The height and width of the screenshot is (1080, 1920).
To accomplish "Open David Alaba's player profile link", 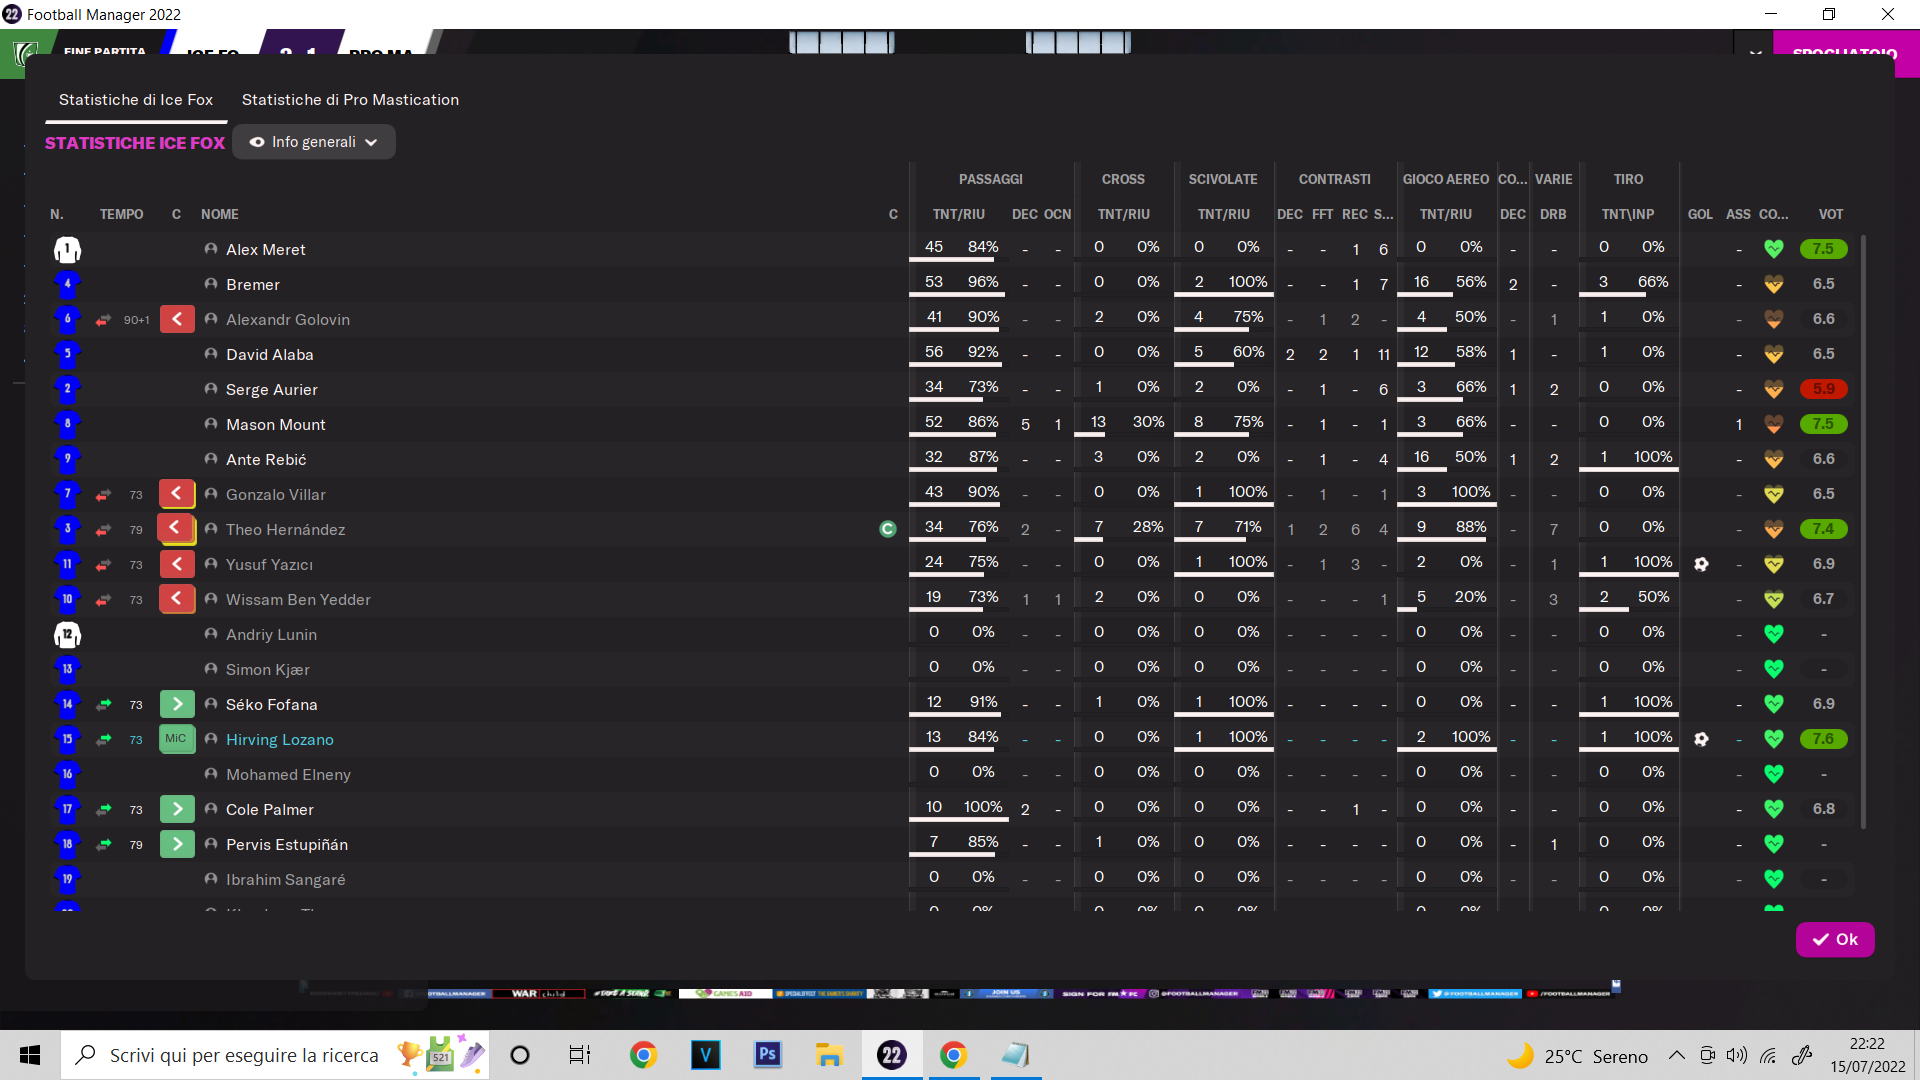I will (x=270, y=355).
